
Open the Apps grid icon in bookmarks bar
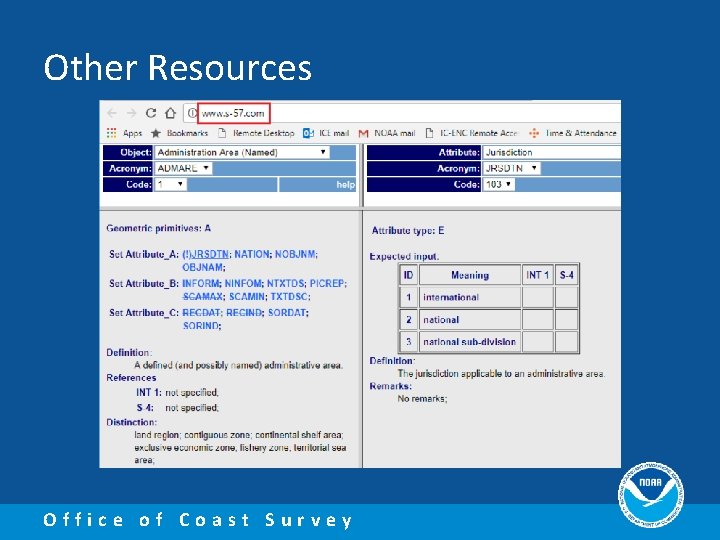tap(111, 133)
